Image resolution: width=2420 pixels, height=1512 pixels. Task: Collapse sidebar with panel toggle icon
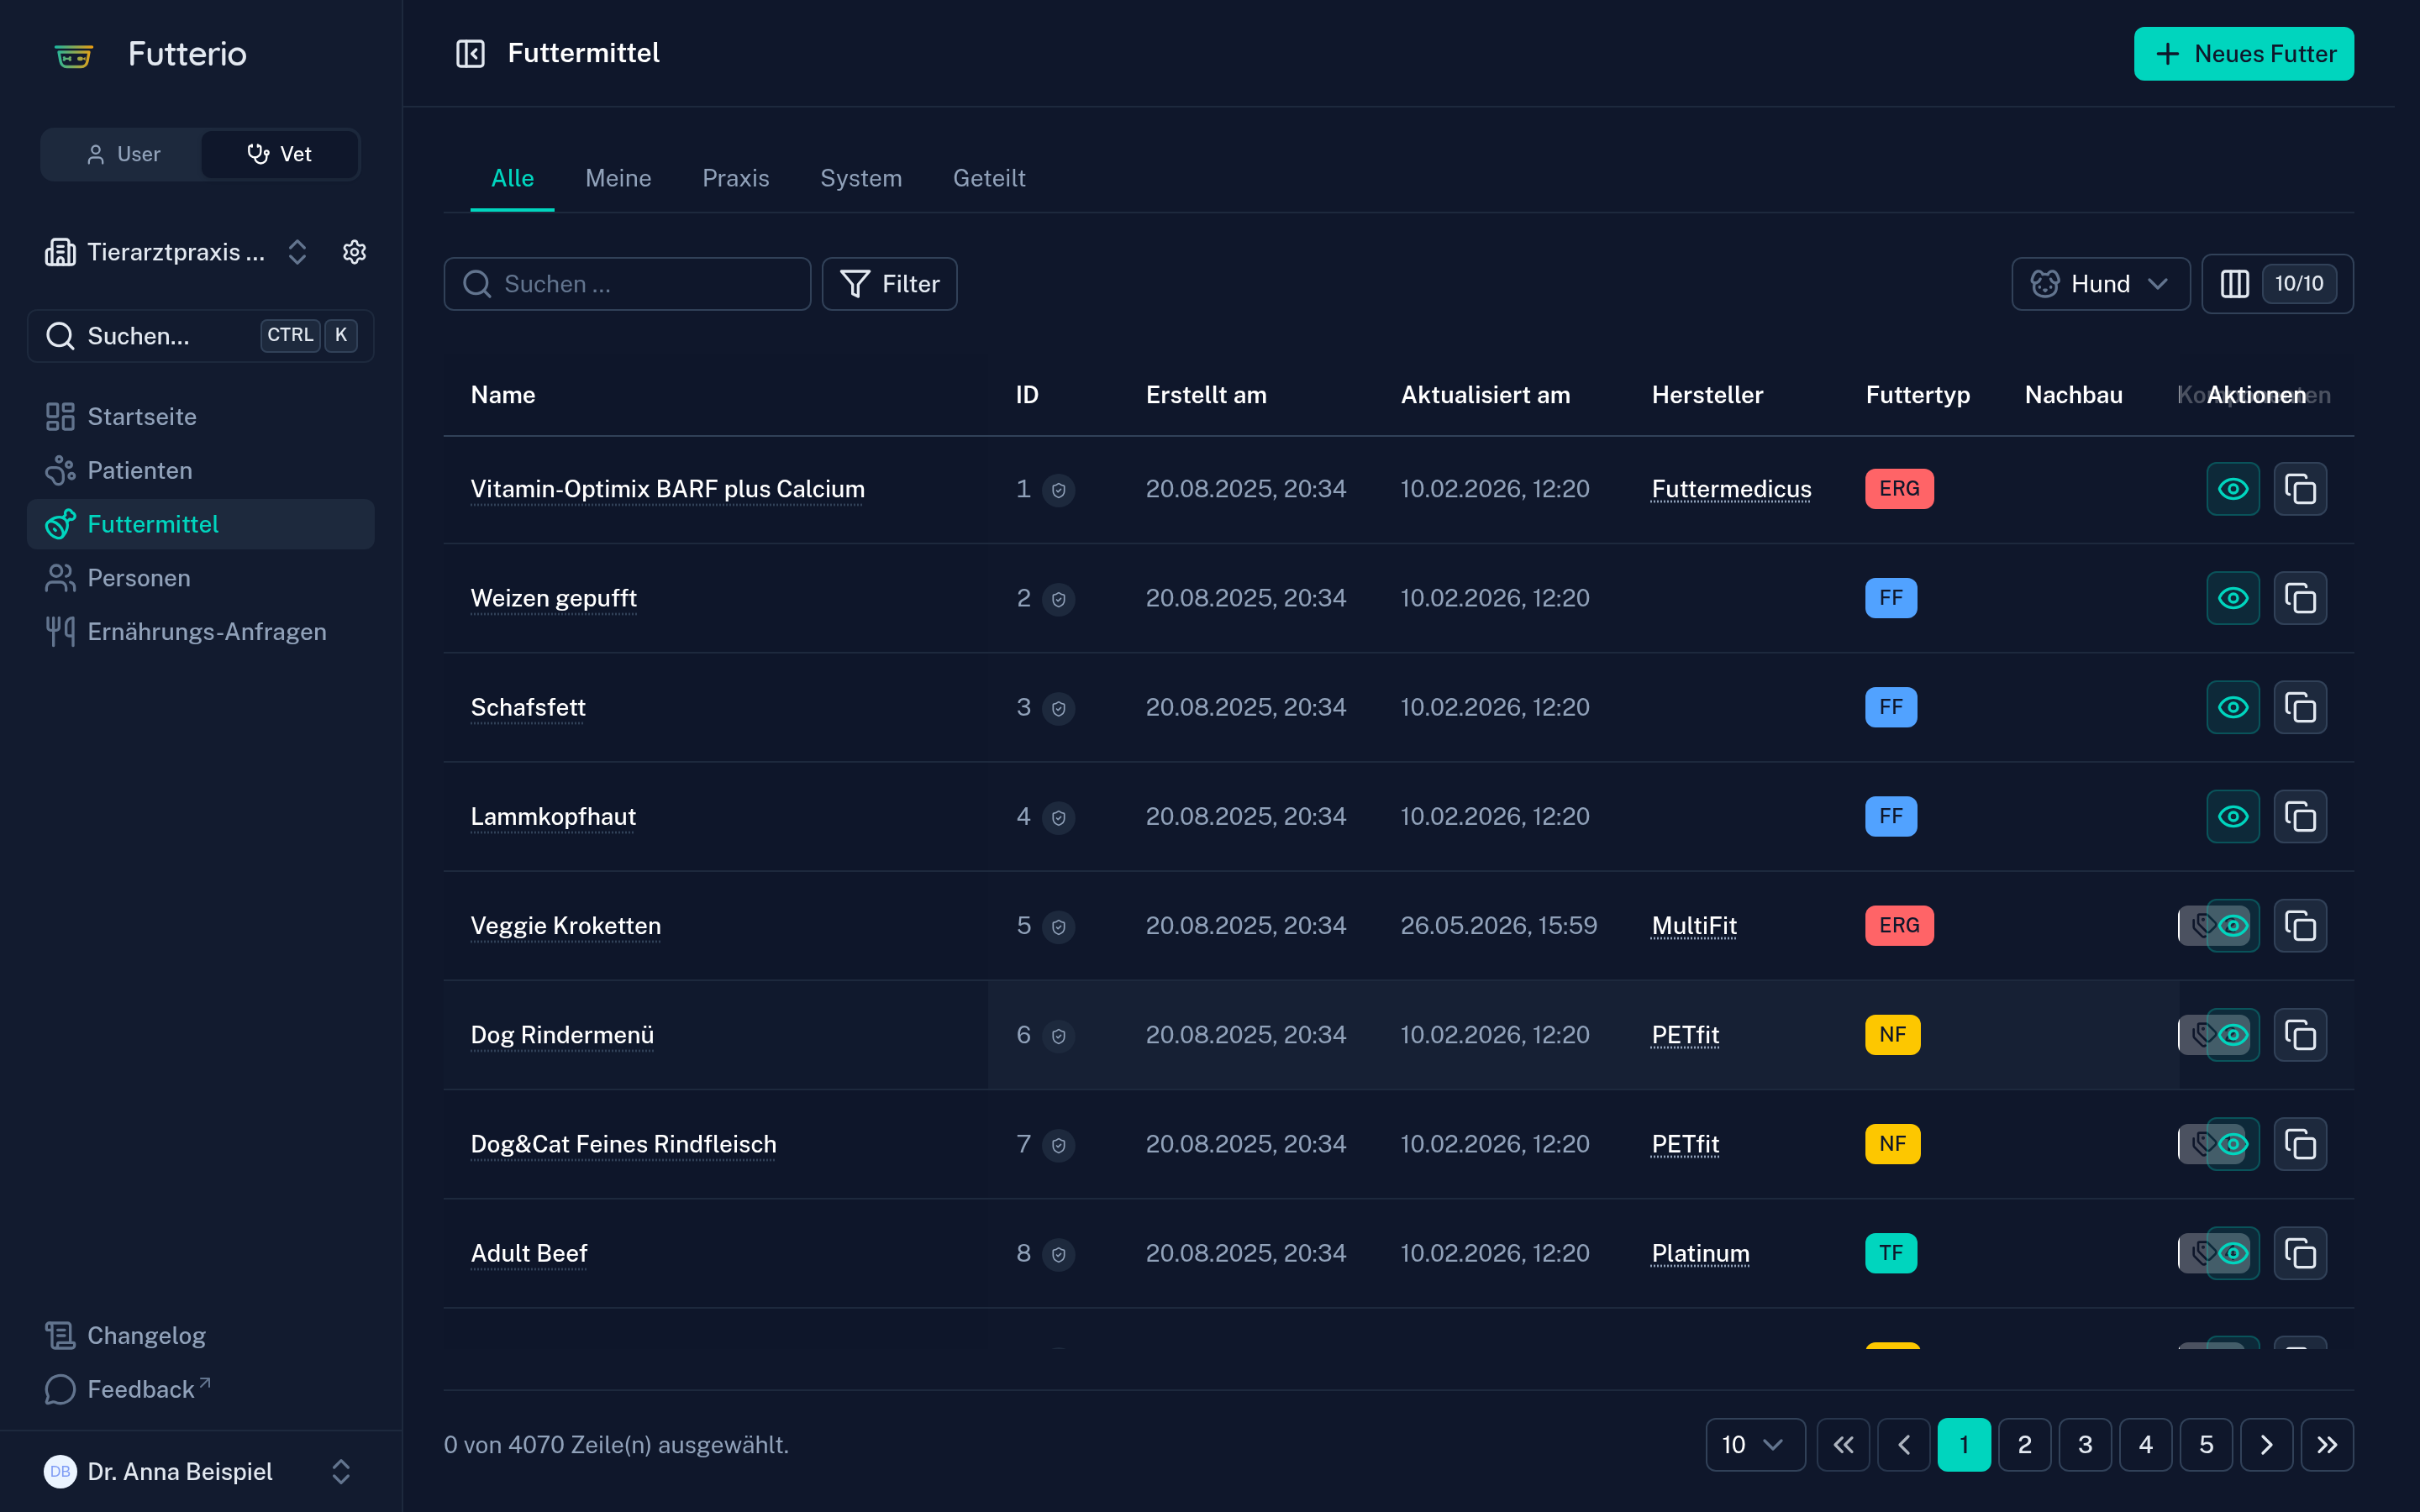tap(470, 53)
